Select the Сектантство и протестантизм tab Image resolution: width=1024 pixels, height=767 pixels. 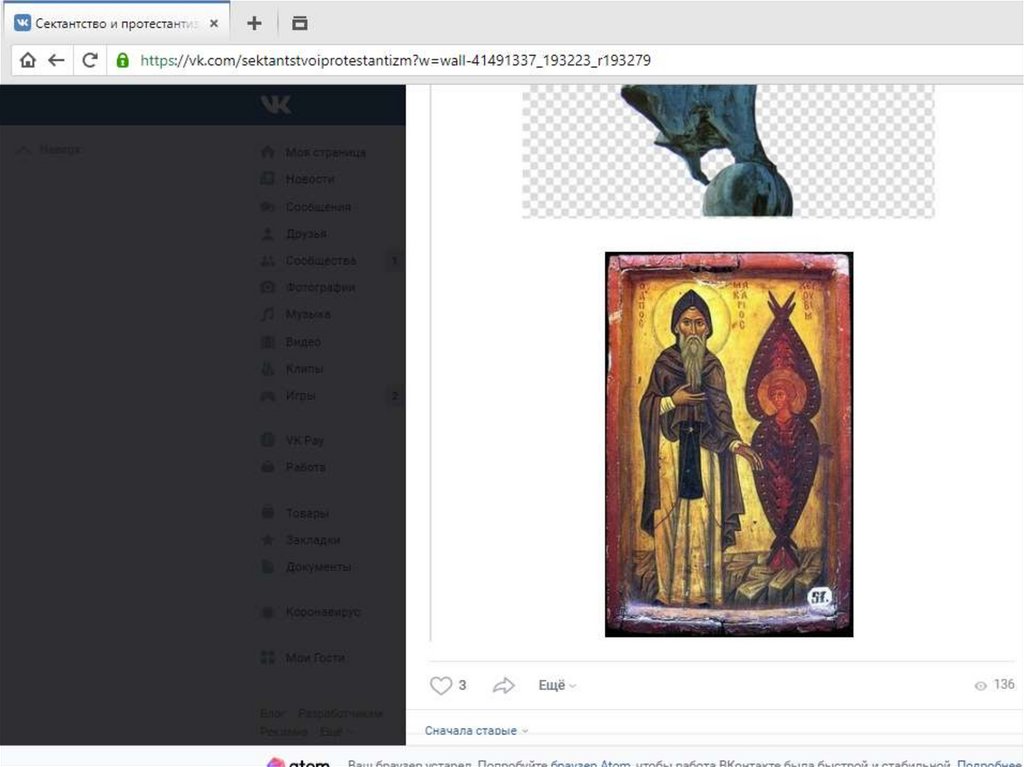115,24
